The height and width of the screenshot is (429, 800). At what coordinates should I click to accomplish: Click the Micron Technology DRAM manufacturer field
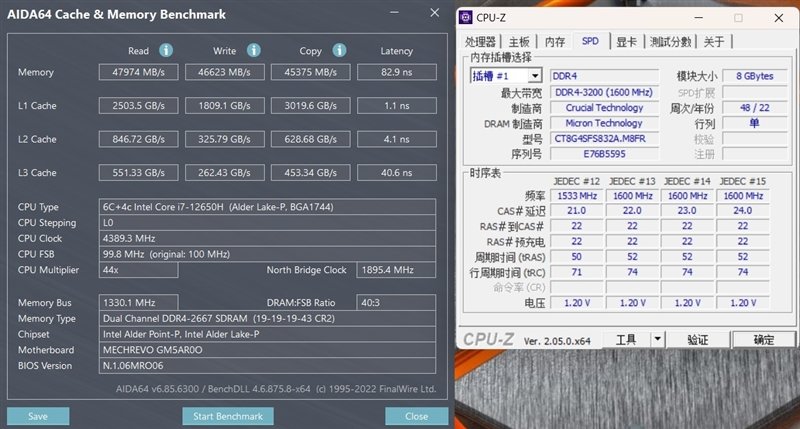[604, 123]
